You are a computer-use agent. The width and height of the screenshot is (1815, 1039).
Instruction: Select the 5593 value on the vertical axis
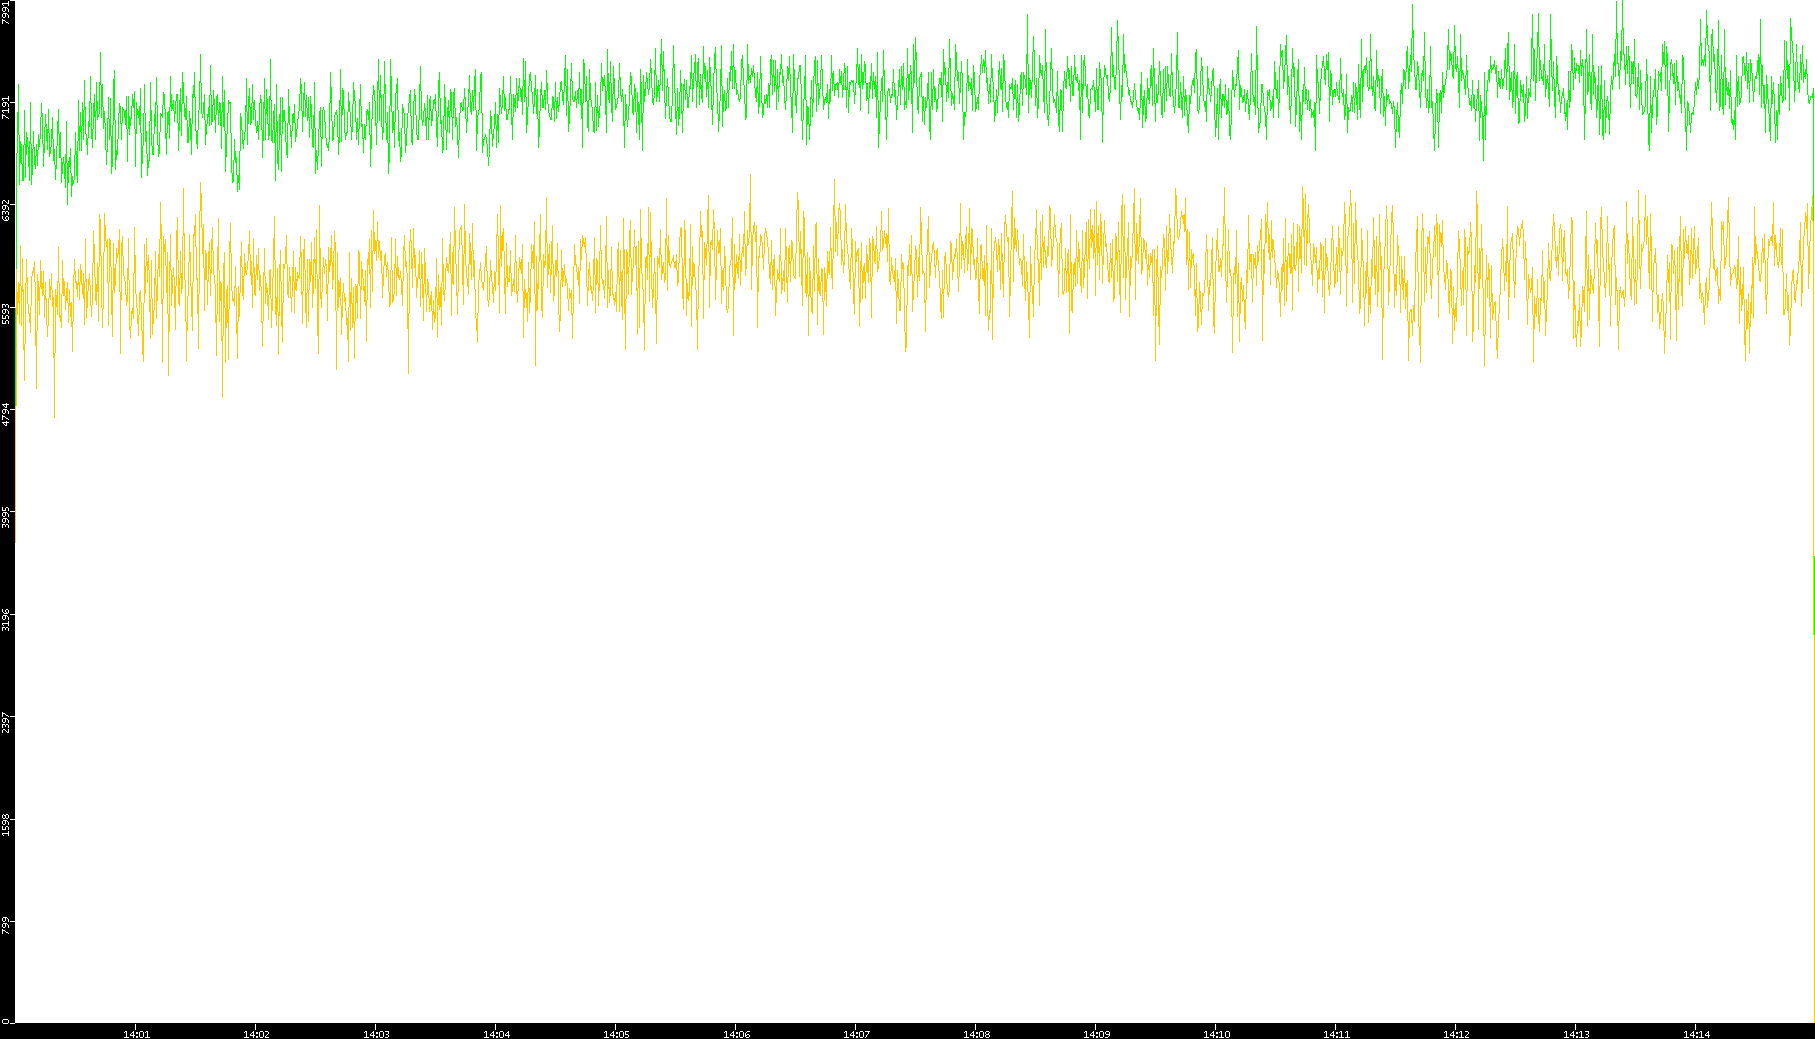tap(6, 313)
